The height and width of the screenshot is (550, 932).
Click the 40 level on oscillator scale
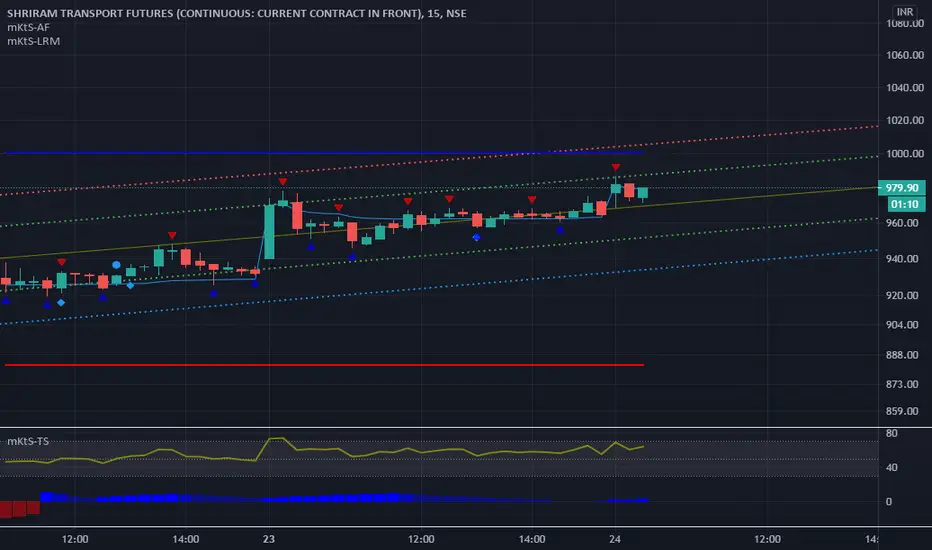tap(892, 467)
